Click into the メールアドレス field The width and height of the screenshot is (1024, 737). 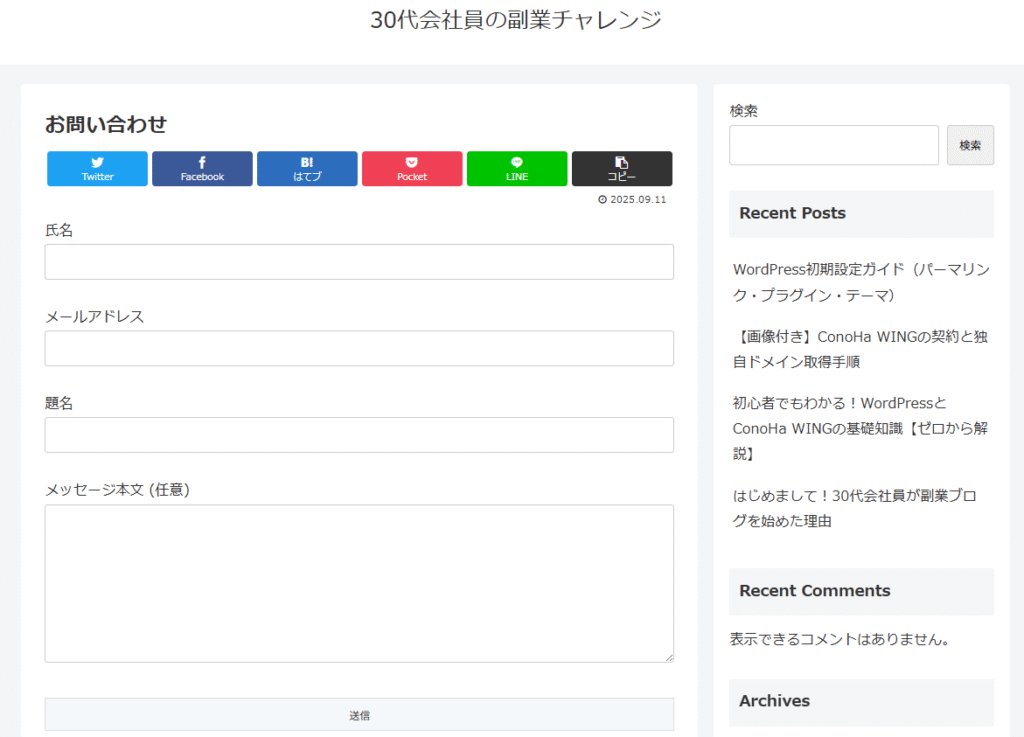click(x=359, y=349)
